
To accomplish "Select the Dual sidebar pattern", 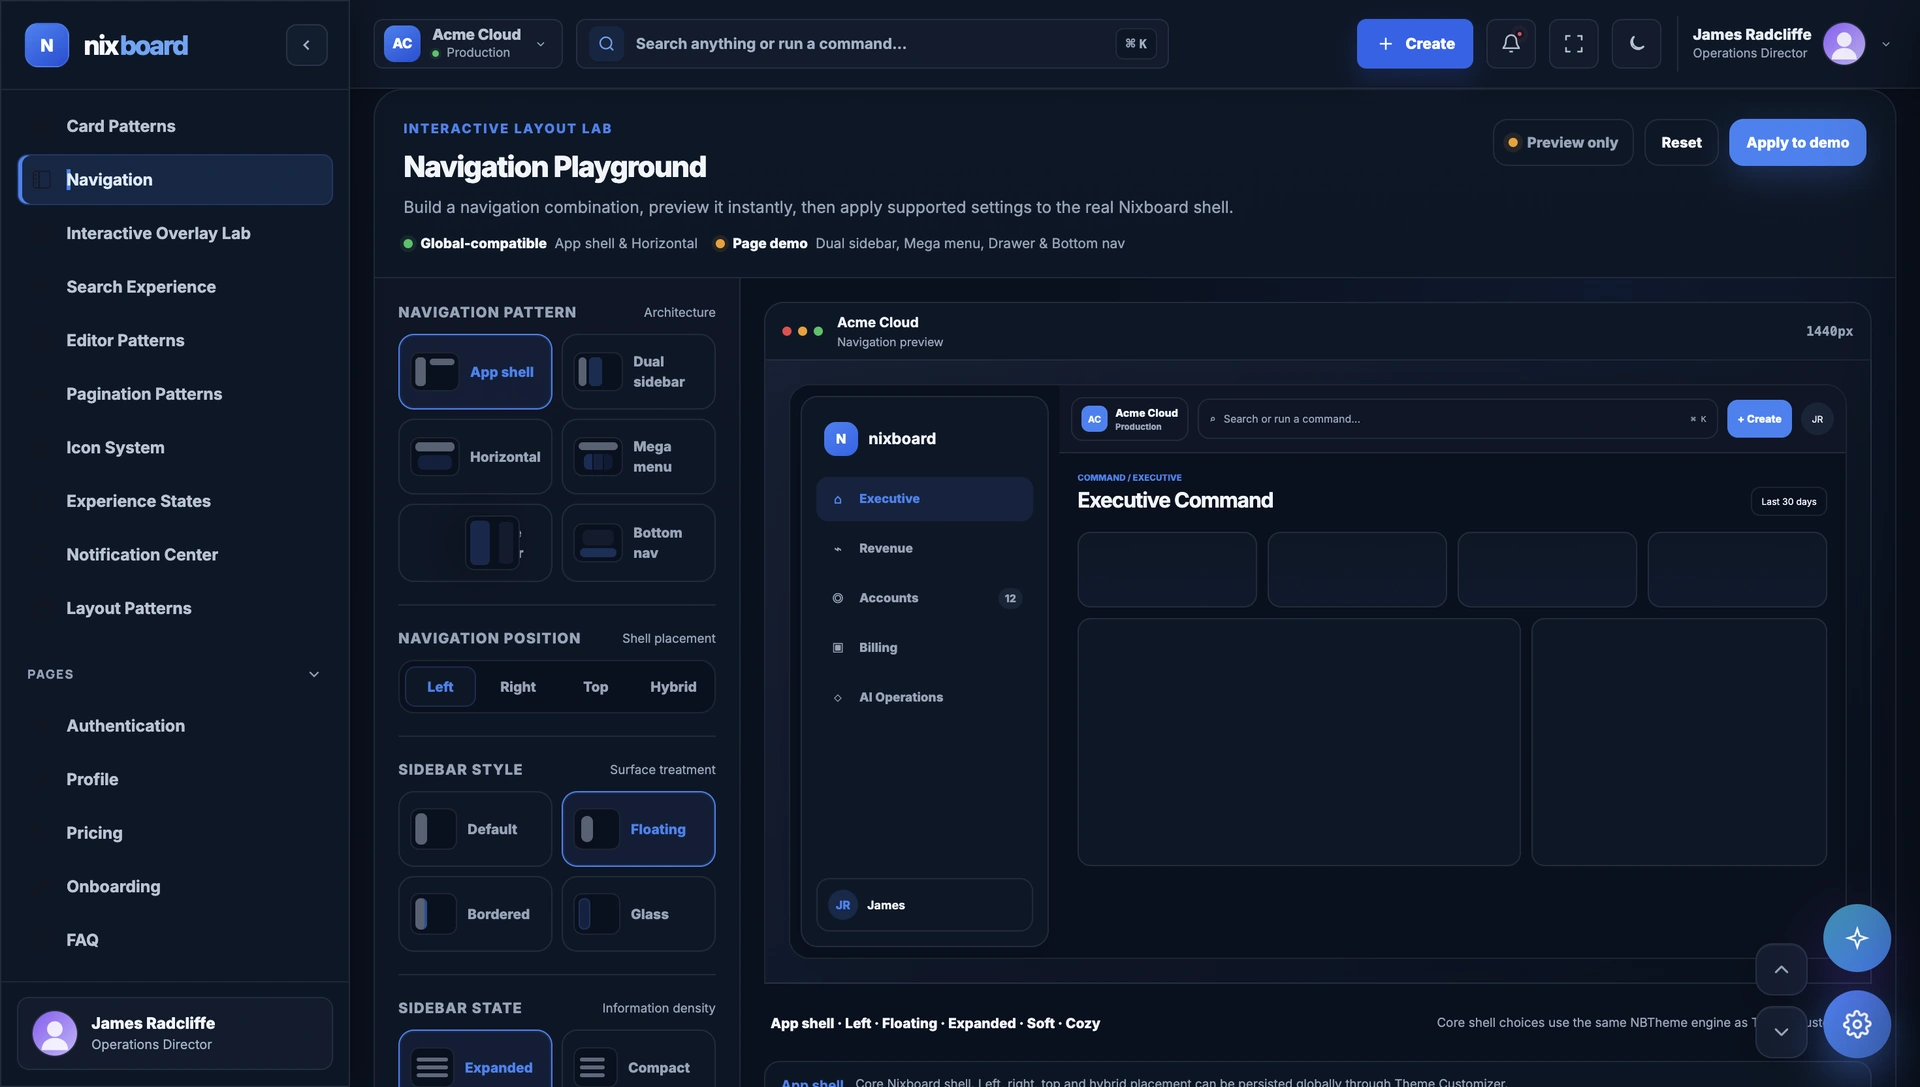I will coord(638,372).
